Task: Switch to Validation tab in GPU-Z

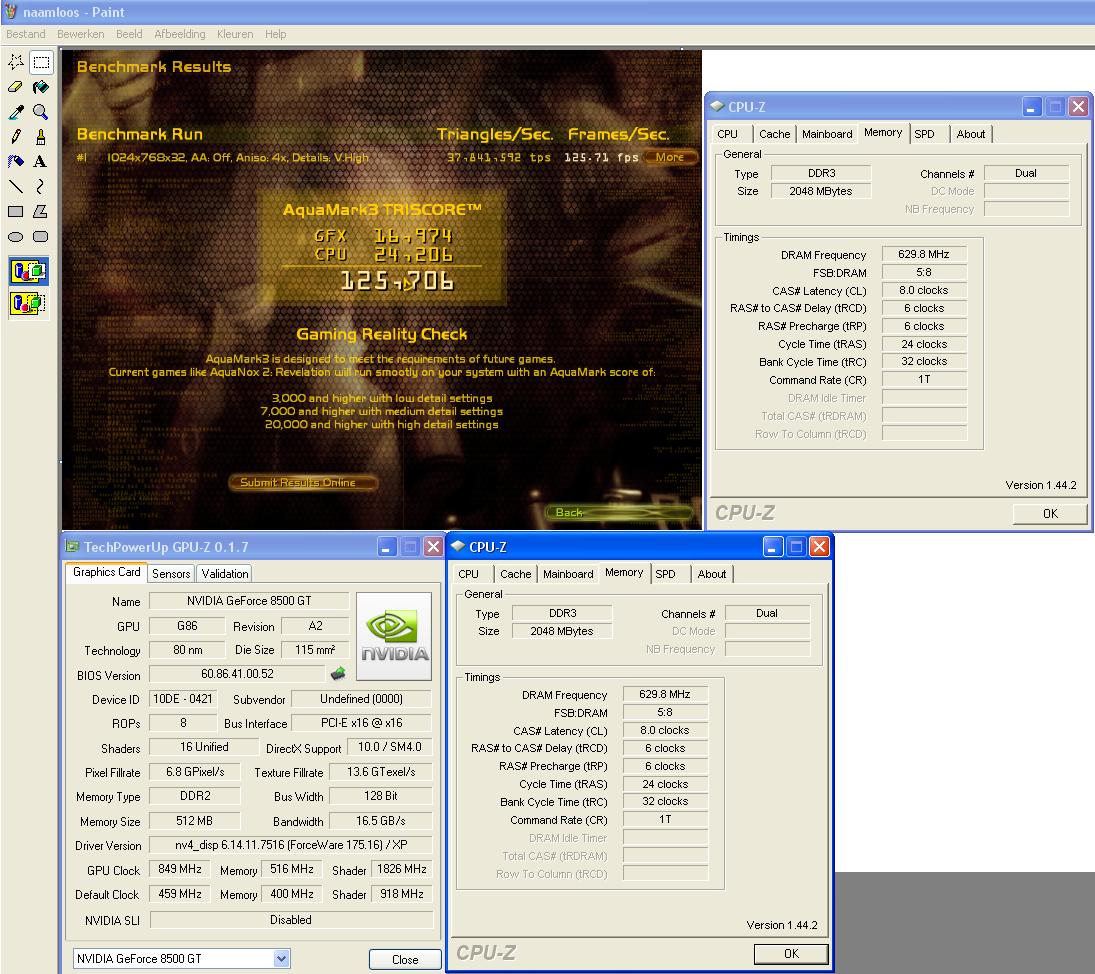Action: (225, 573)
